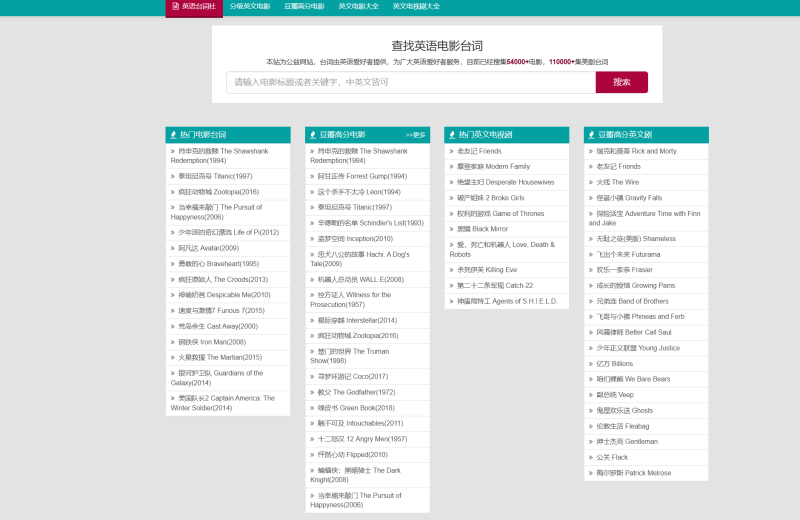Open The Godfather(1972) link
The image size is (800, 520).
click(x=356, y=393)
